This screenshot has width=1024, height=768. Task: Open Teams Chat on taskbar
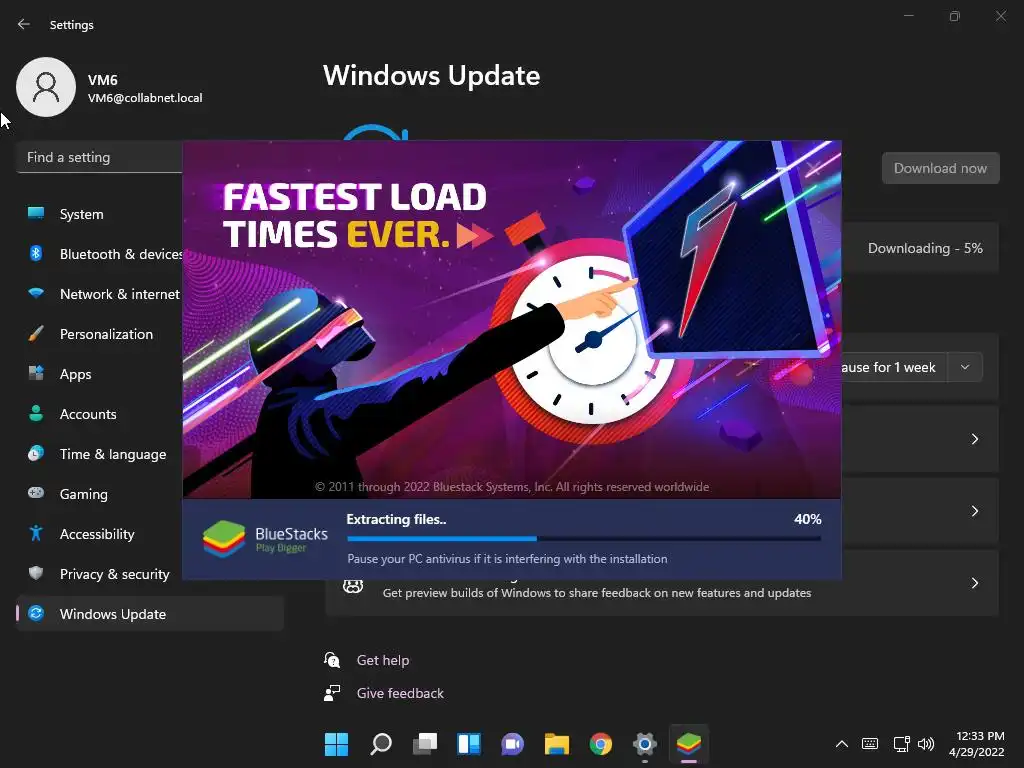click(x=513, y=744)
